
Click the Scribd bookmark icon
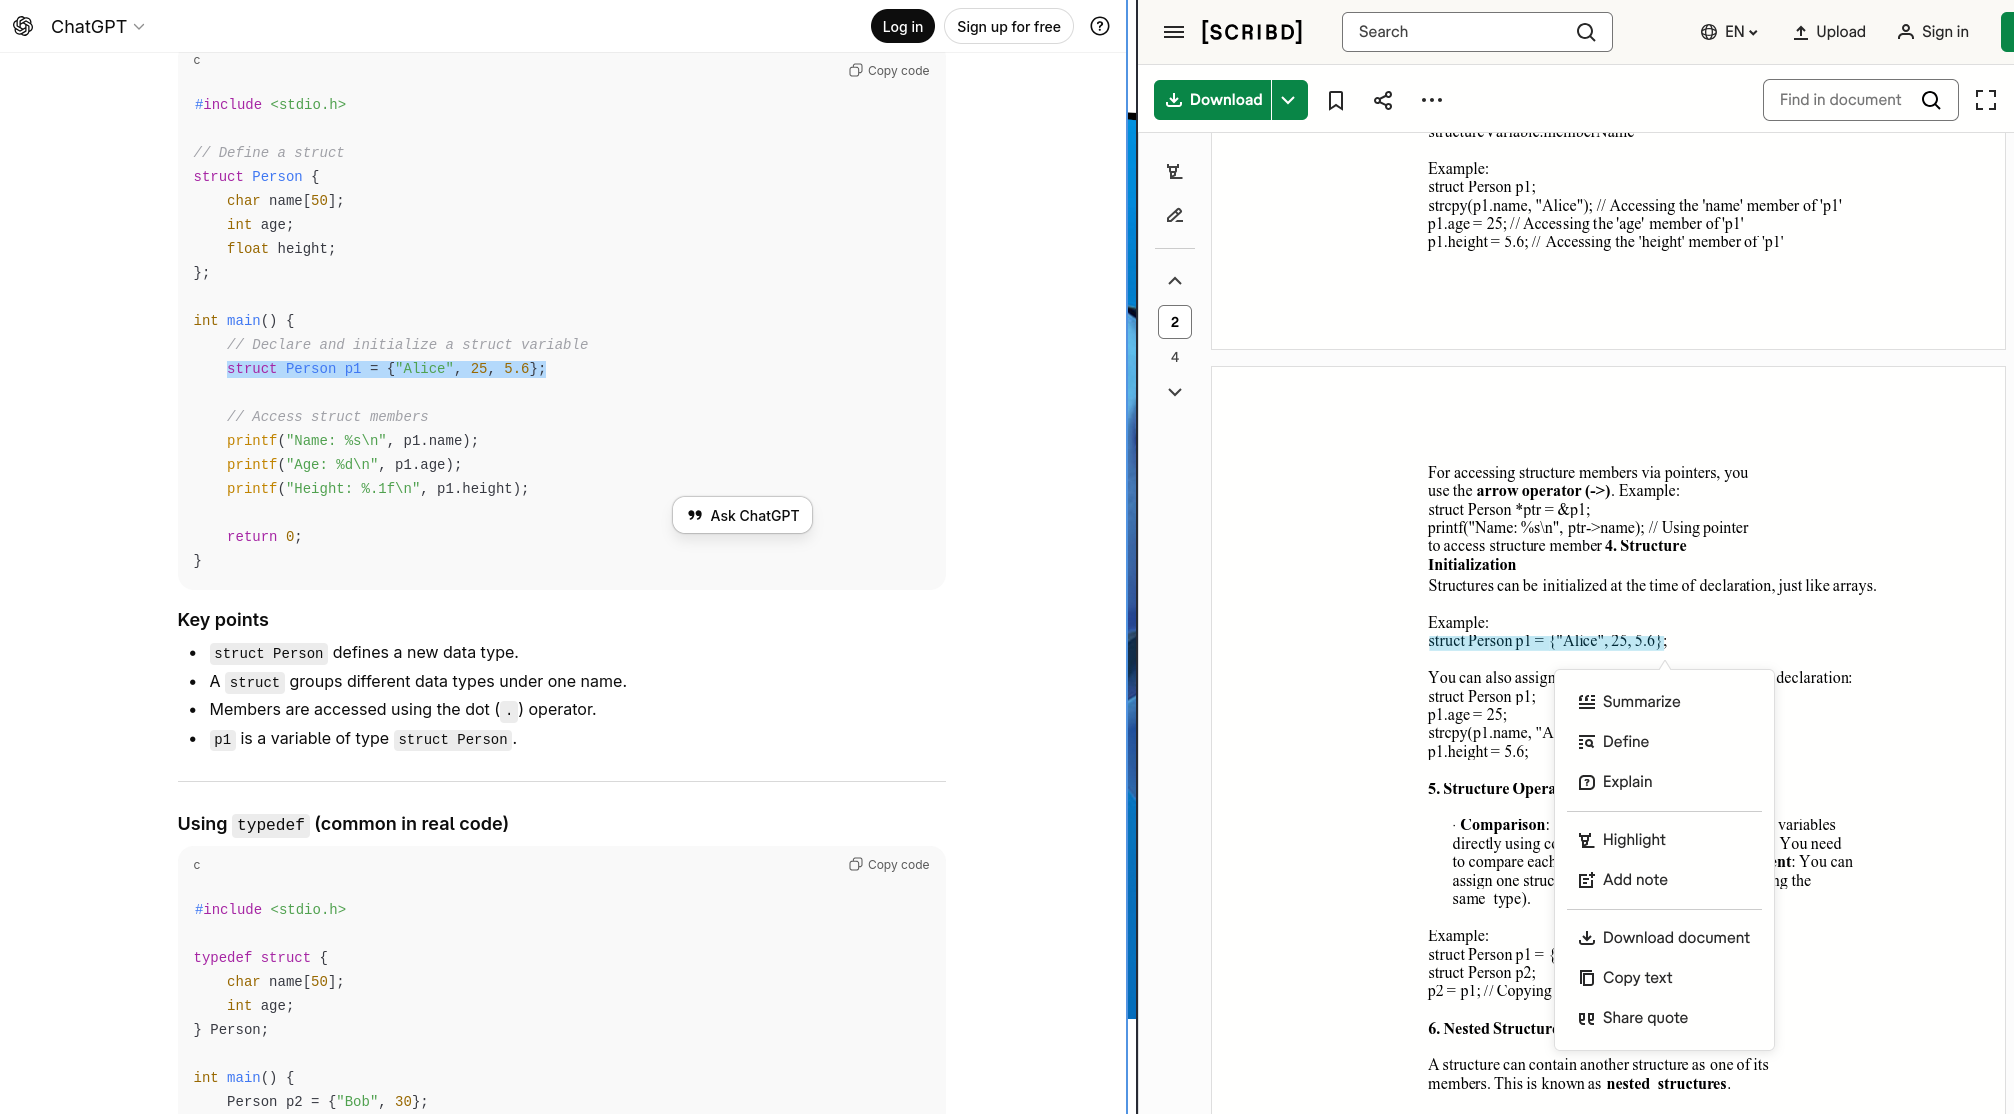(x=1335, y=100)
